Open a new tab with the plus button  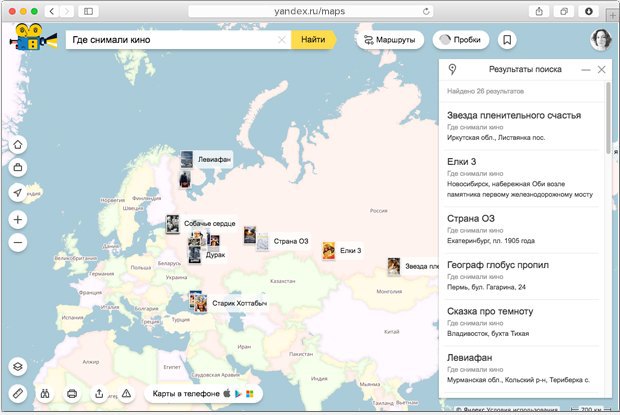(x=612, y=15)
